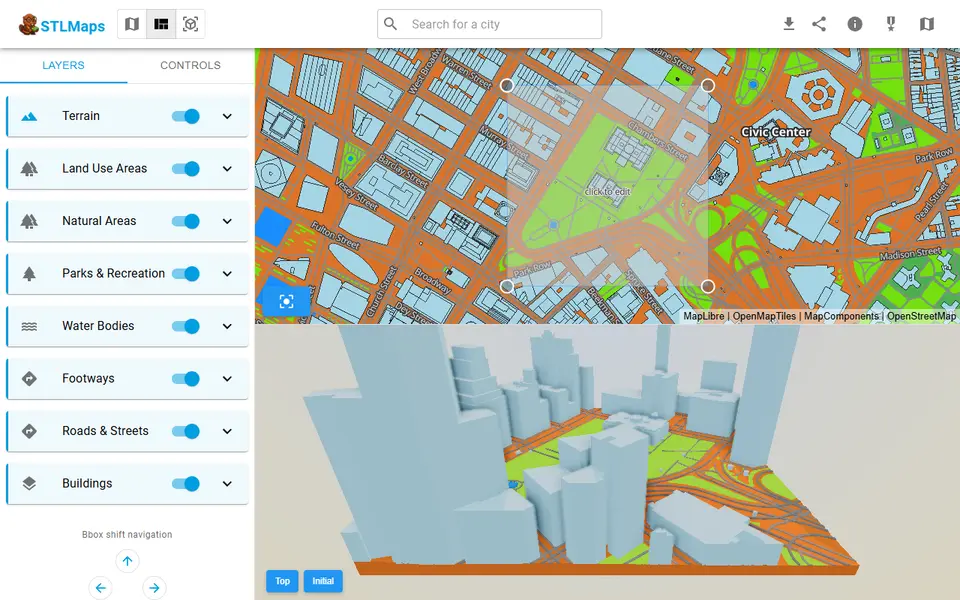Viewport: 960px width, 600px height.
Task: Open the OpenStreetMap attribution link
Action: (921, 316)
